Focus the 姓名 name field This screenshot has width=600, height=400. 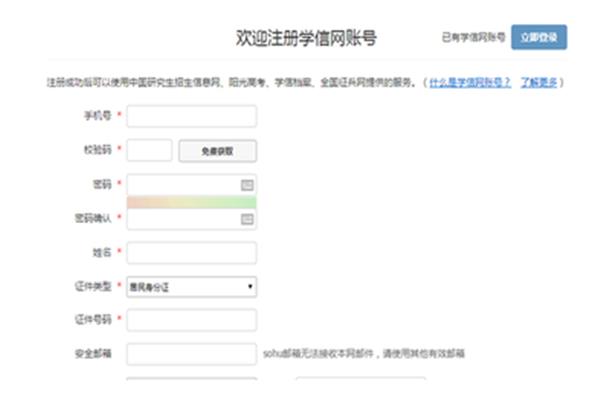(x=192, y=253)
